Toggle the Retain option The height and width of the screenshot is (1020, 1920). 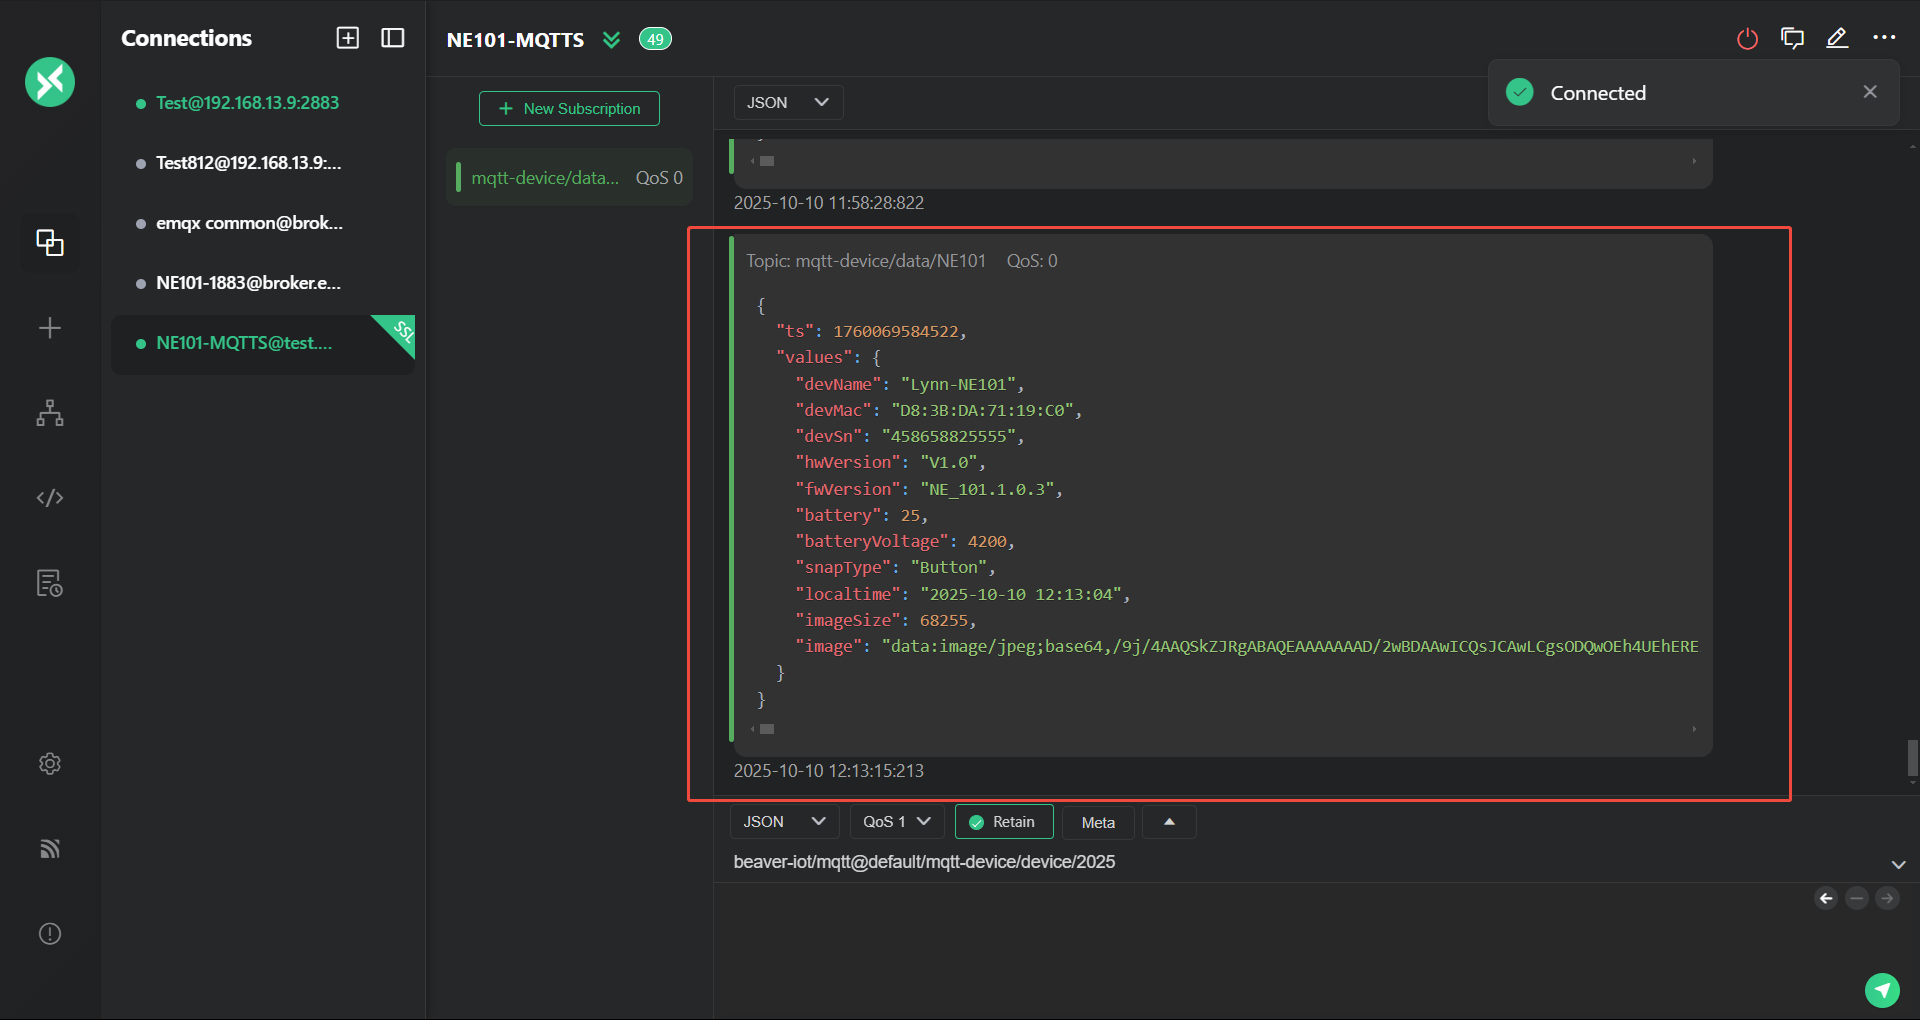pyautogui.click(x=1003, y=822)
